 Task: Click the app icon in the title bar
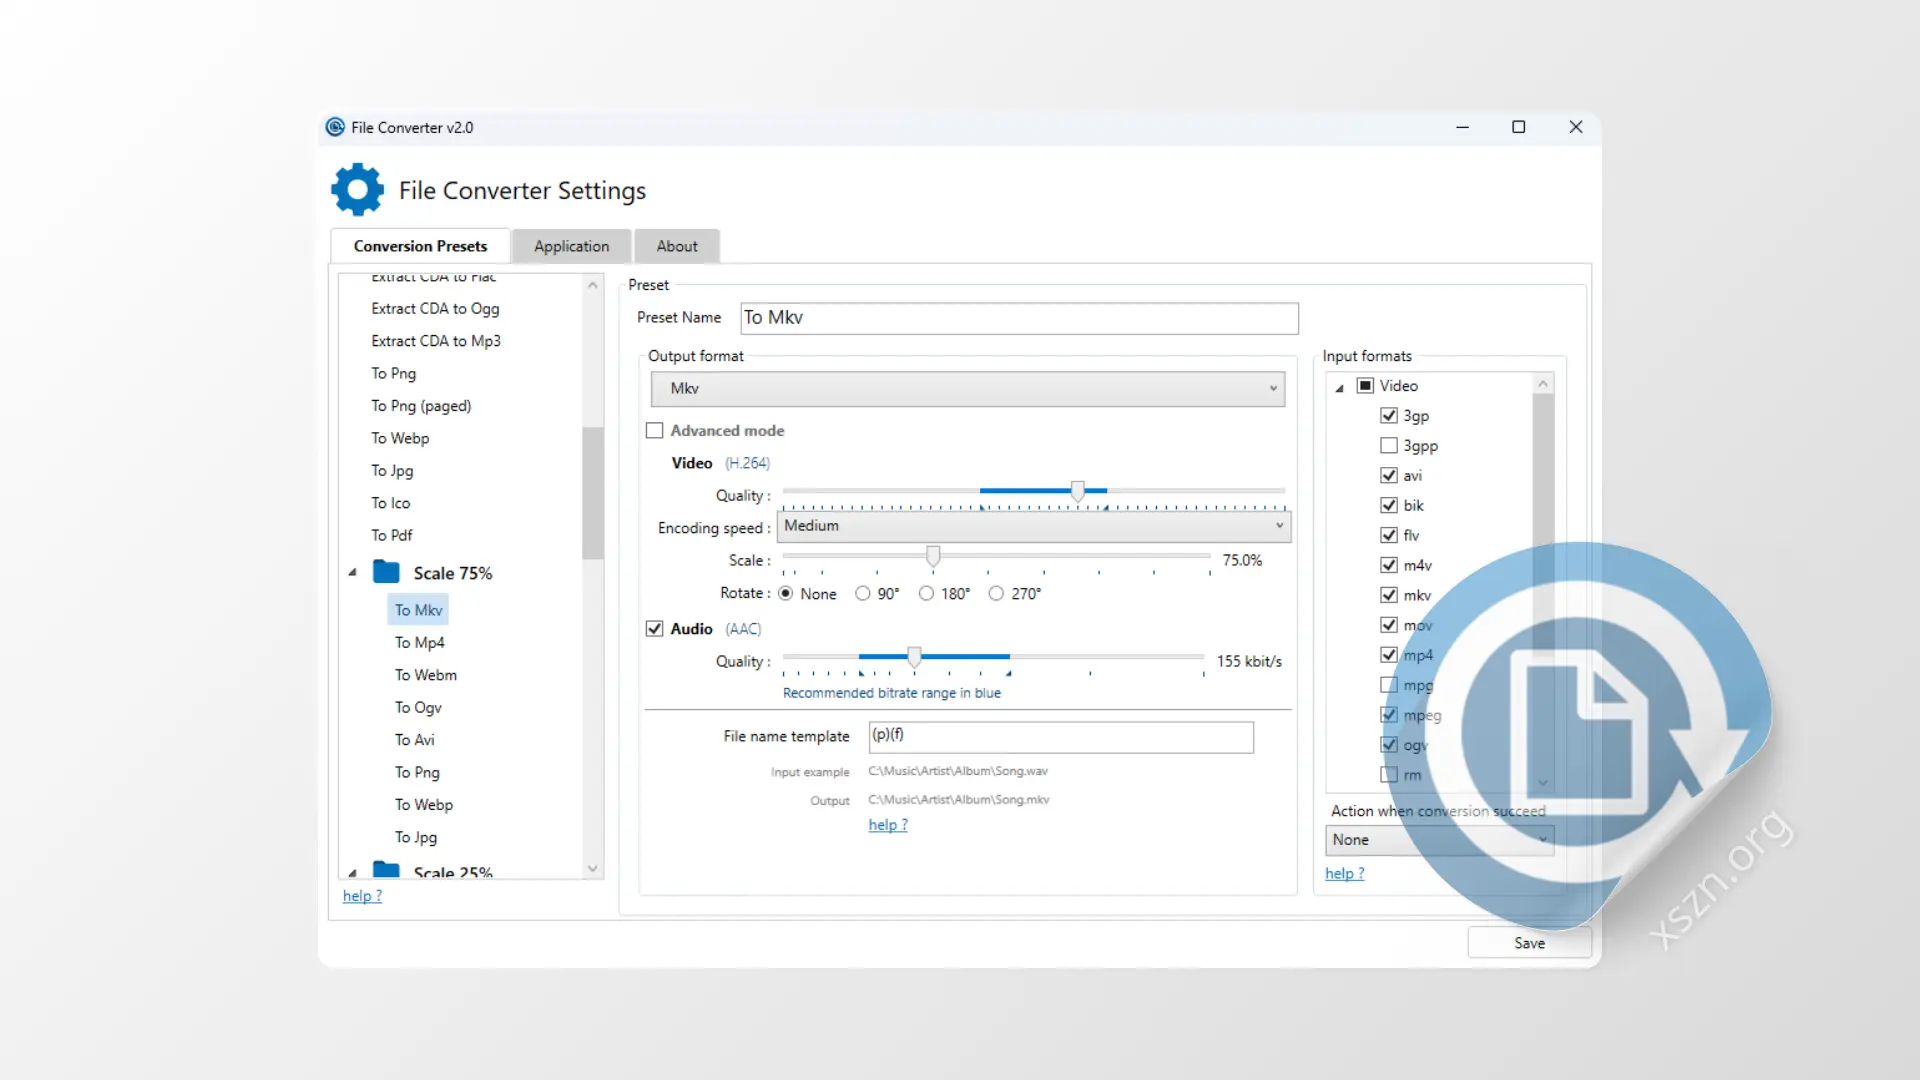click(335, 127)
